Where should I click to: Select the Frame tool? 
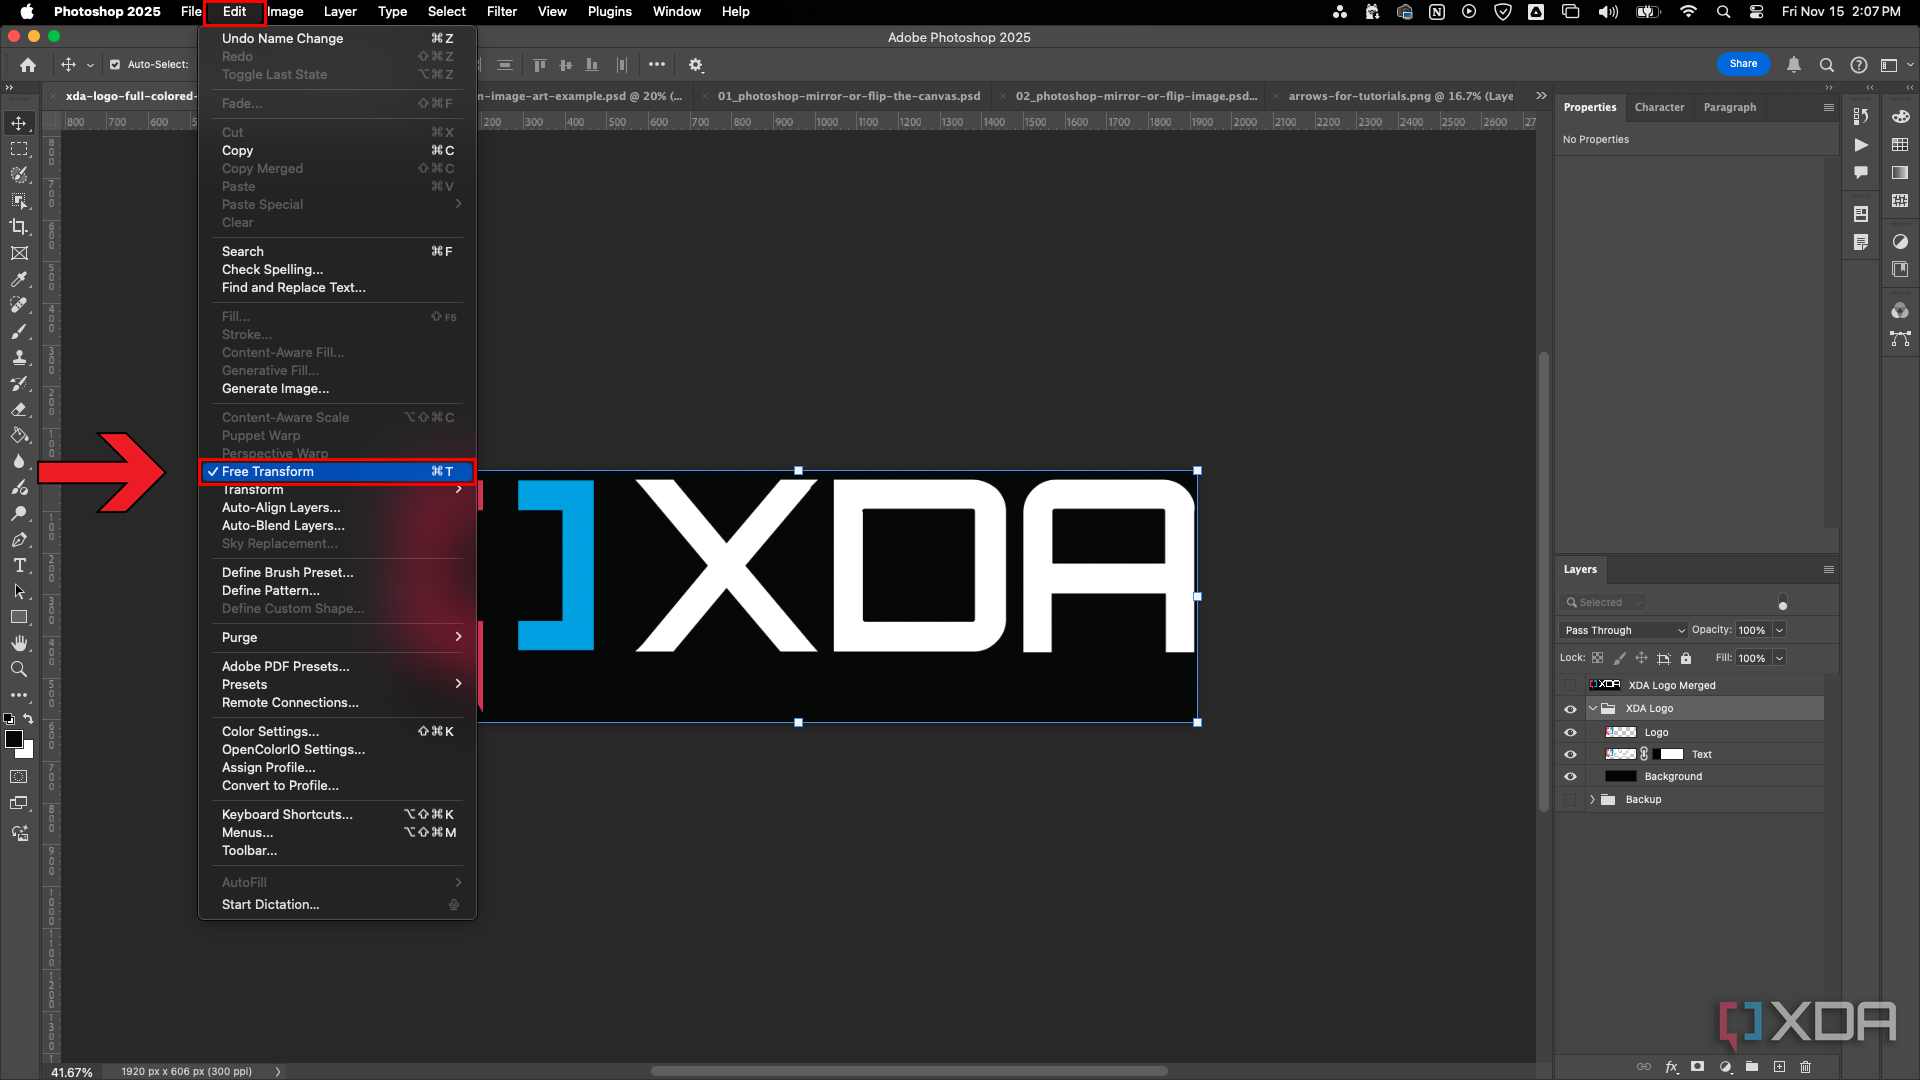[19, 253]
